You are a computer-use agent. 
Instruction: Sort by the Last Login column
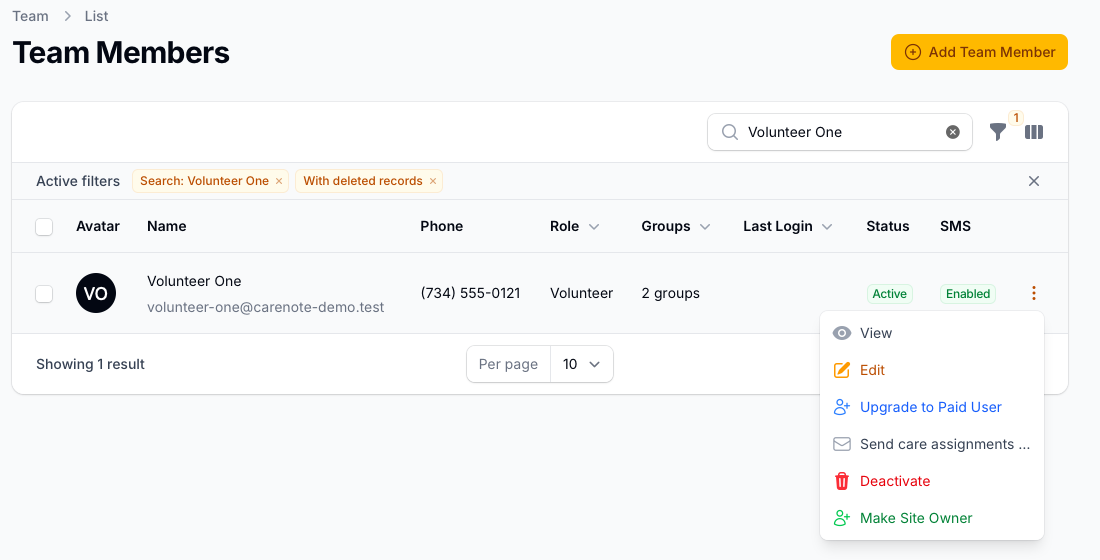[x=788, y=227]
